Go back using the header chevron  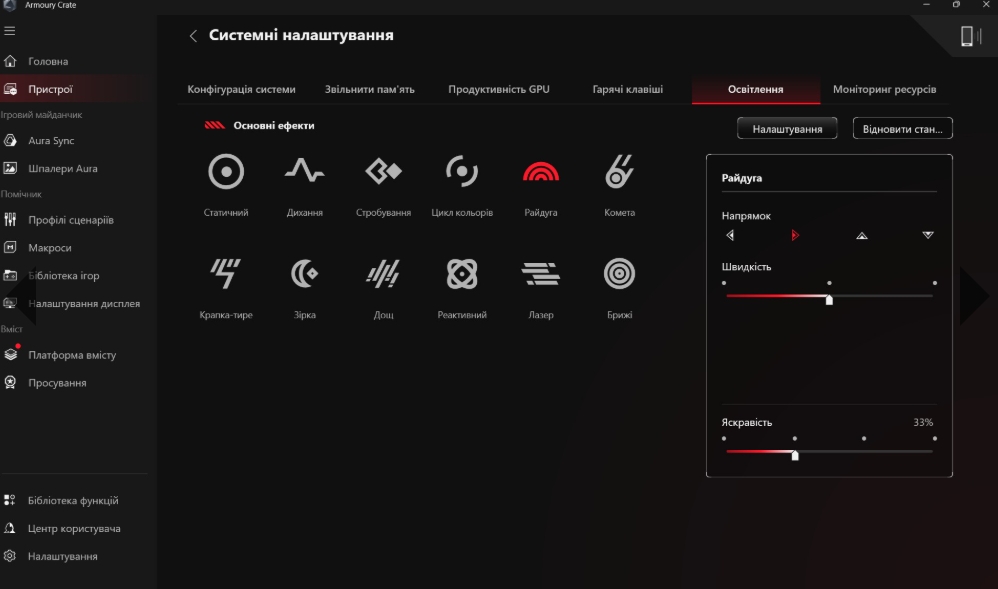(193, 36)
